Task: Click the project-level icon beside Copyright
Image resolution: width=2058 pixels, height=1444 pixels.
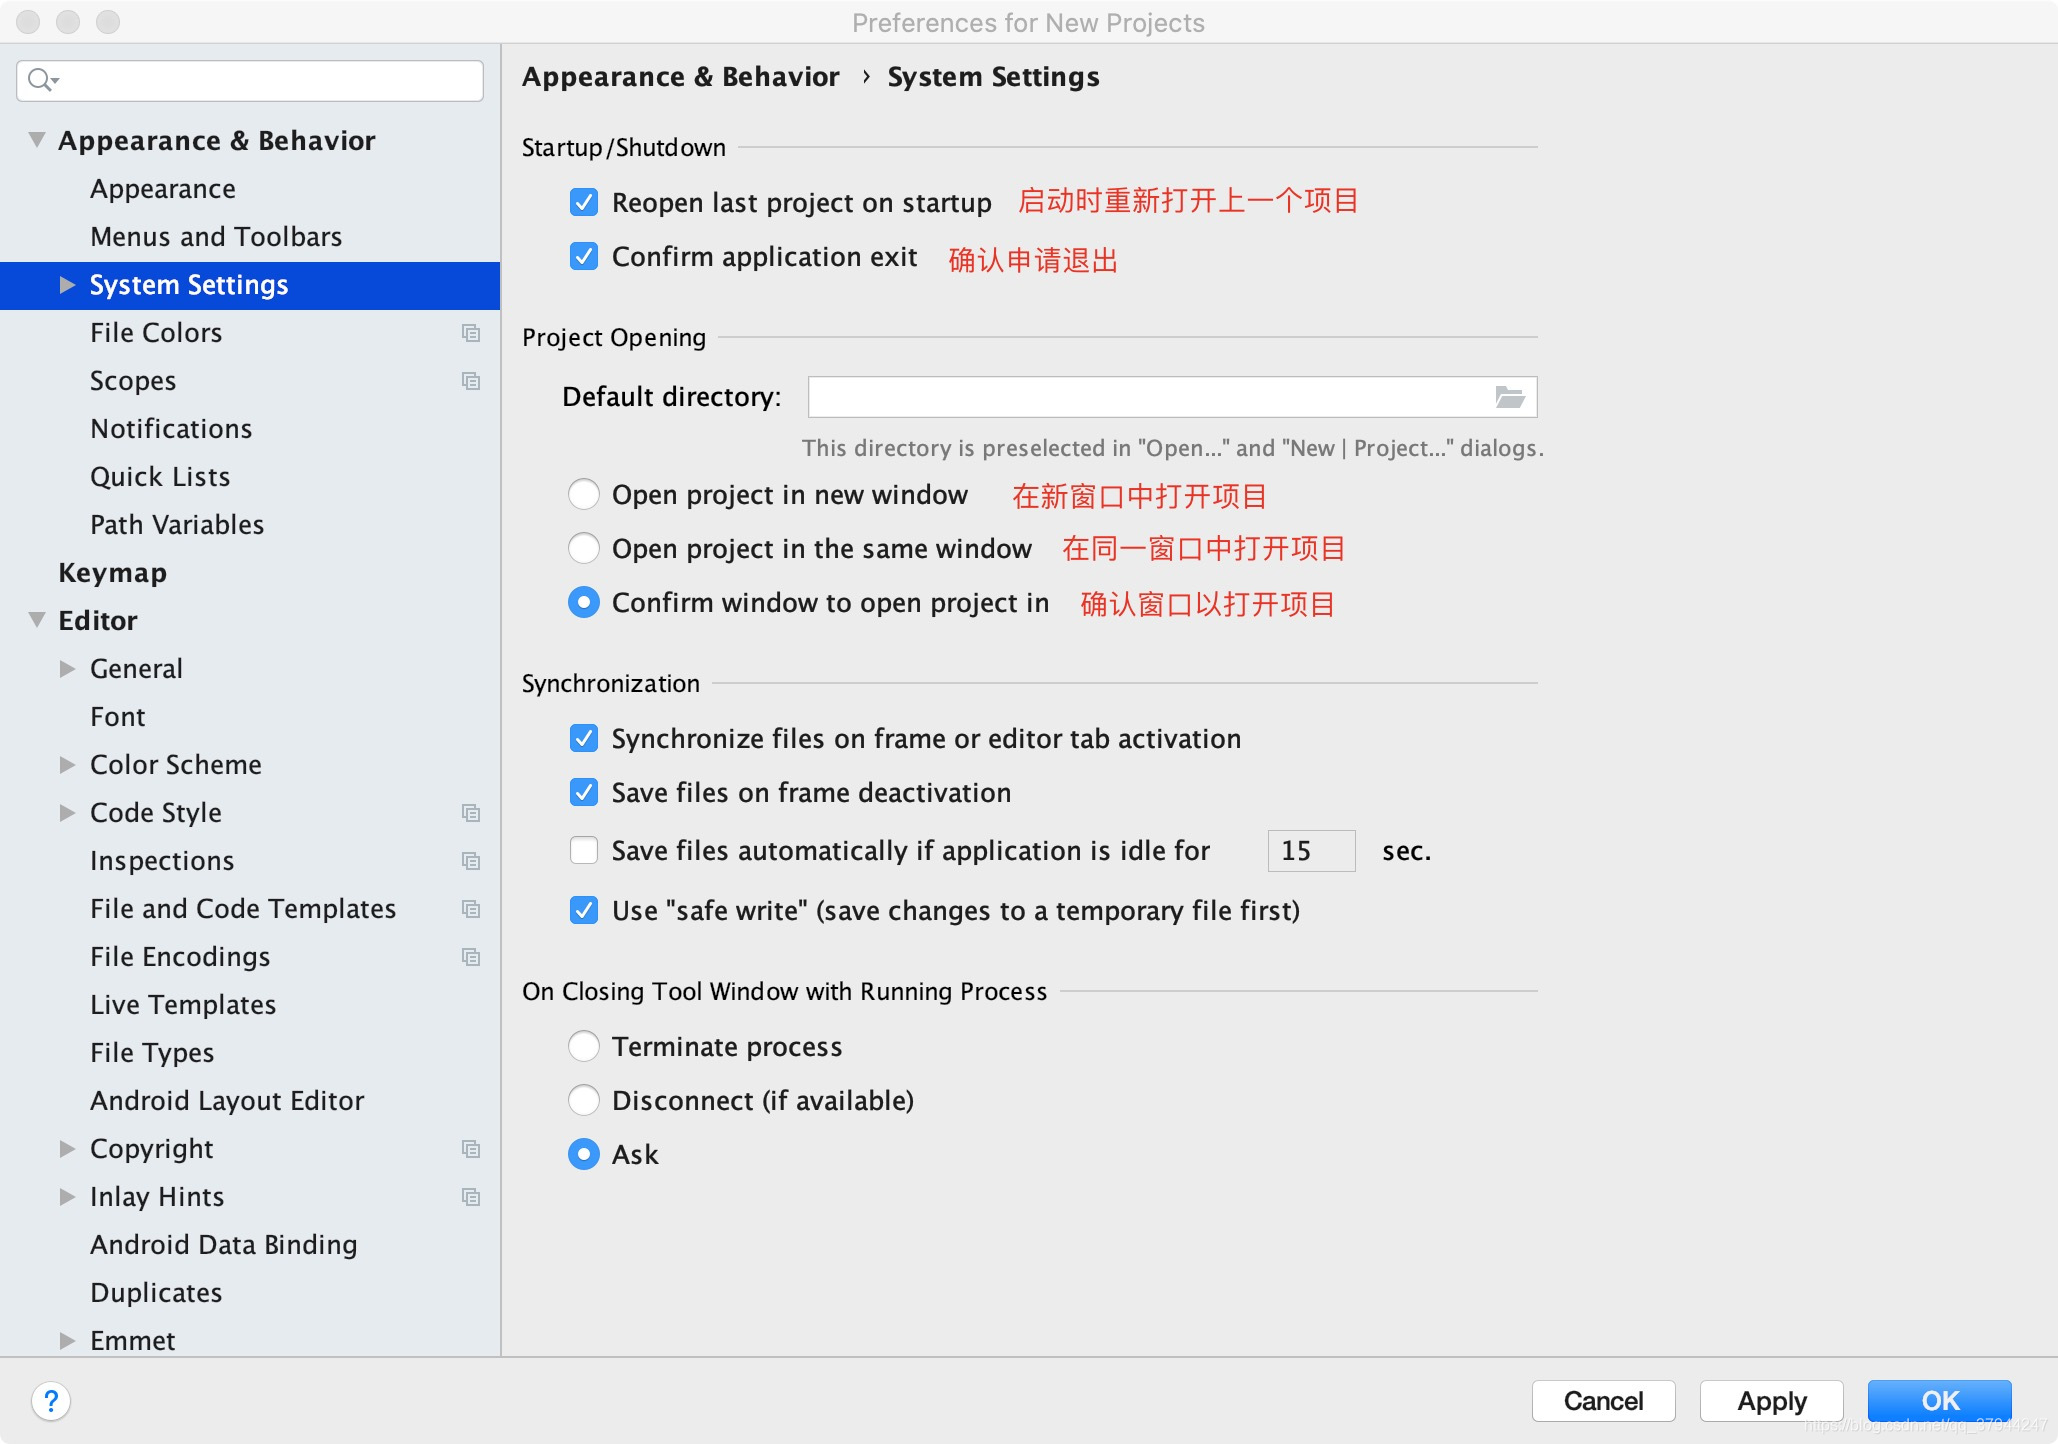Action: tap(471, 1149)
